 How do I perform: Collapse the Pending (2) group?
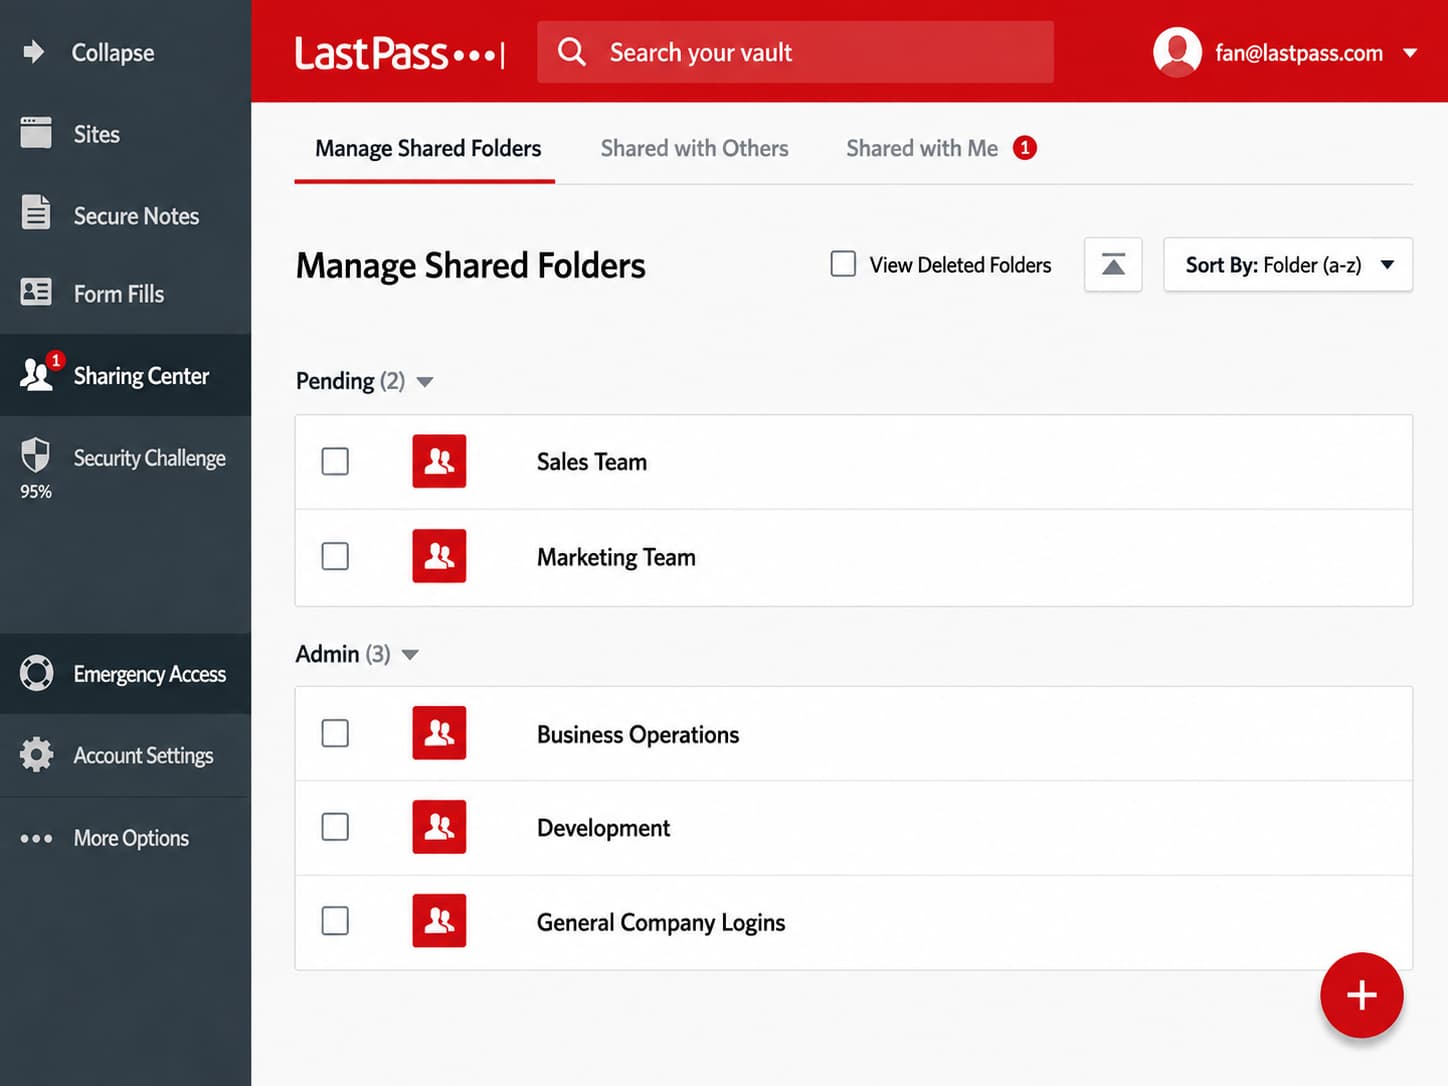425,382
